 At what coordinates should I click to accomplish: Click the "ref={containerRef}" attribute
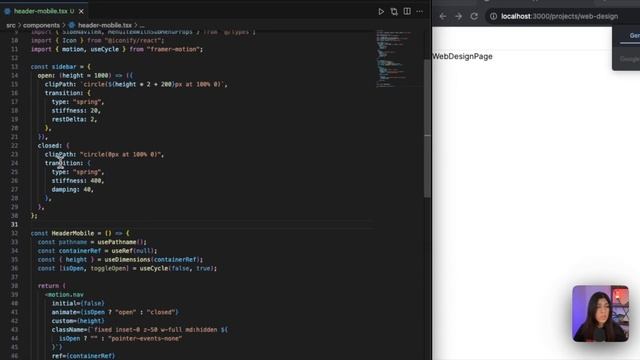tap(83, 356)
